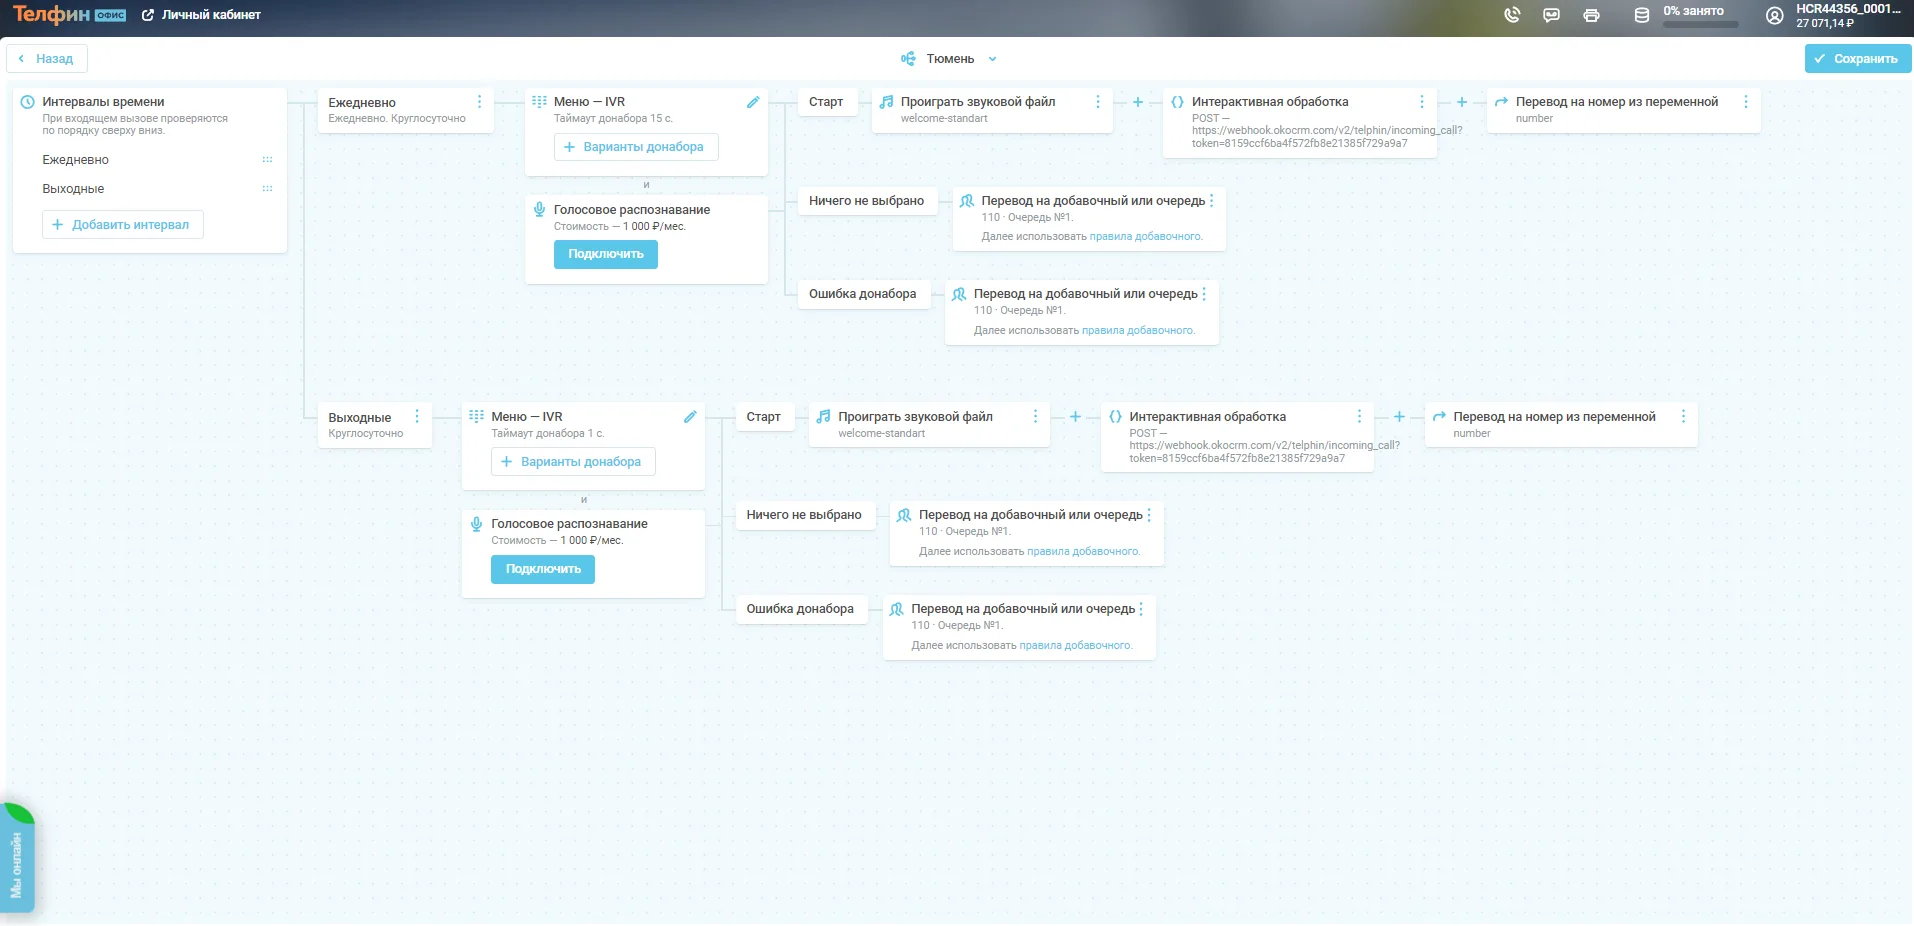Edit the Выходные Меню — IVR pencil icon

point(690,417)
